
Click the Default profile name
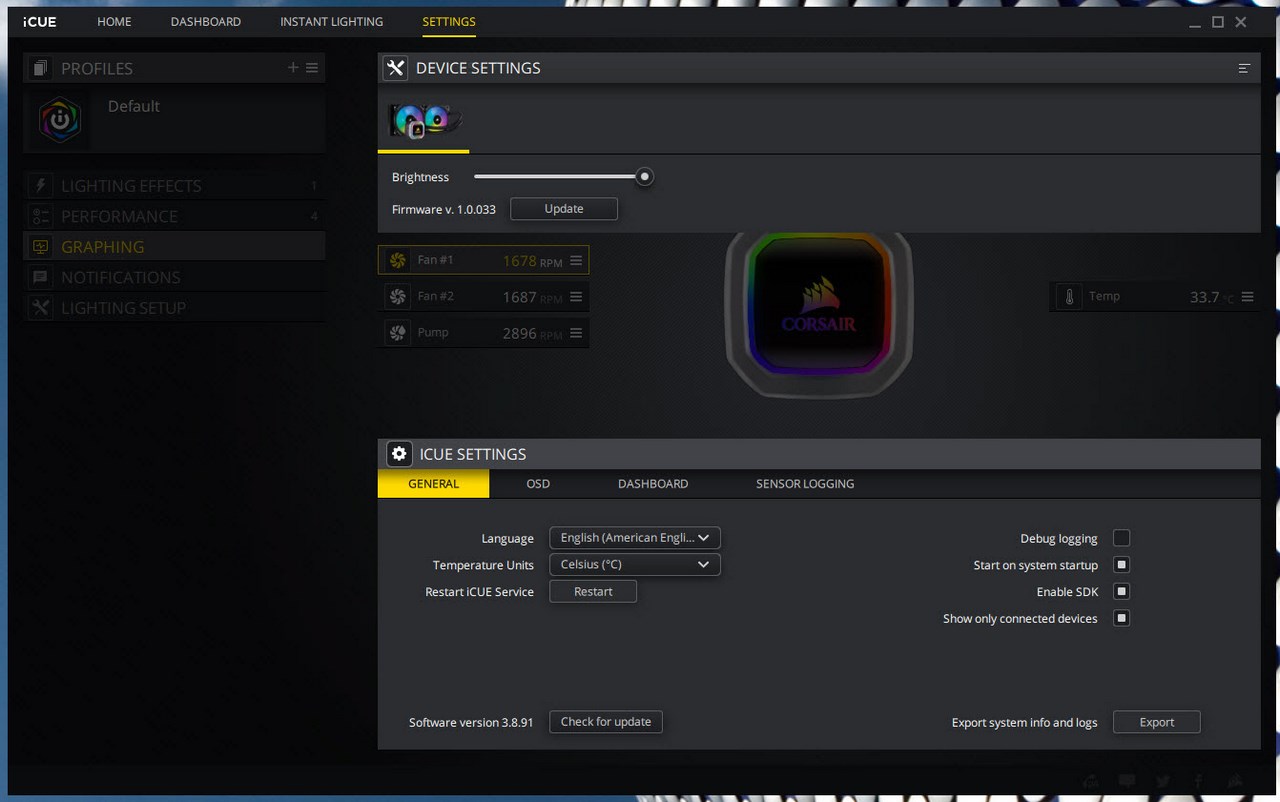click(x=134, y=106)
